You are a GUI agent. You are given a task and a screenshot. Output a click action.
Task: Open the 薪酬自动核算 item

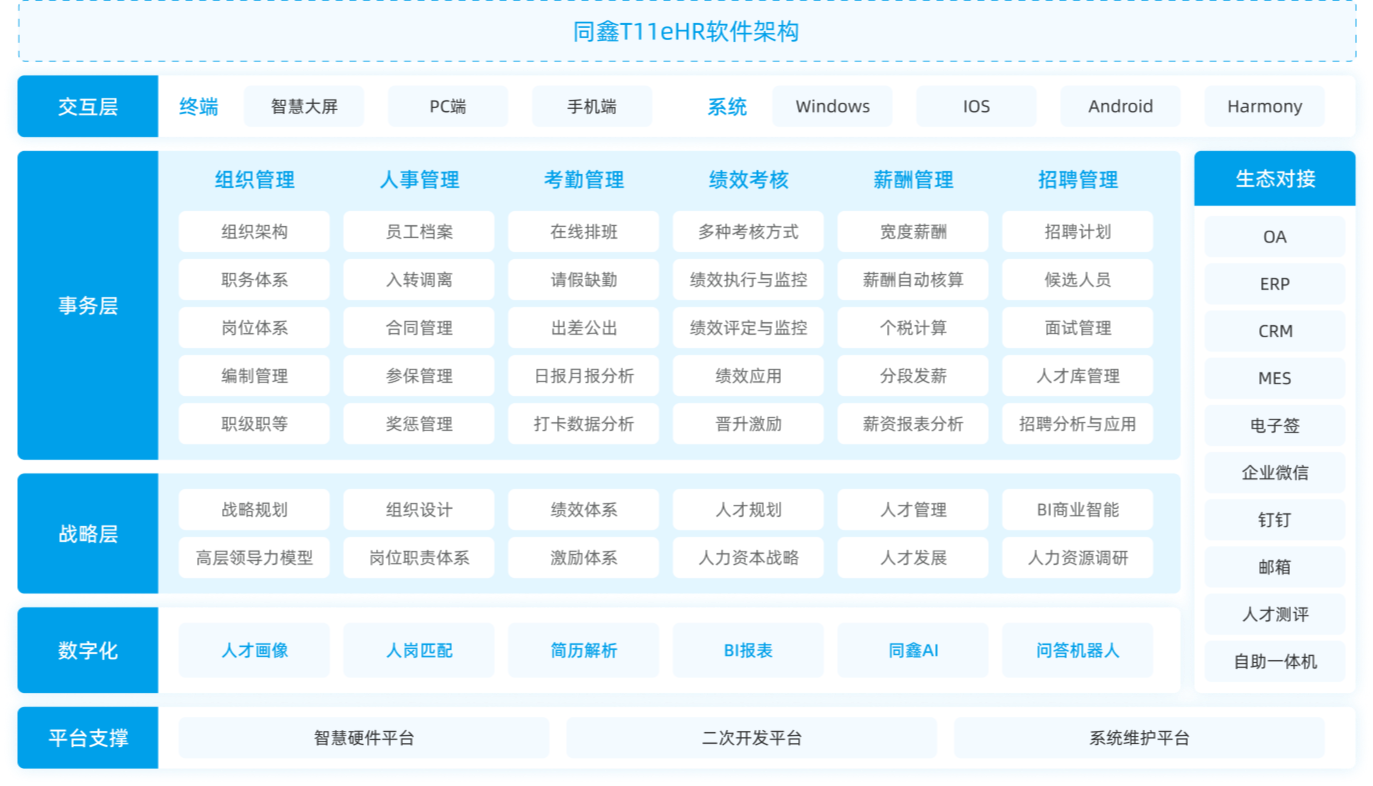coord(913,279)
